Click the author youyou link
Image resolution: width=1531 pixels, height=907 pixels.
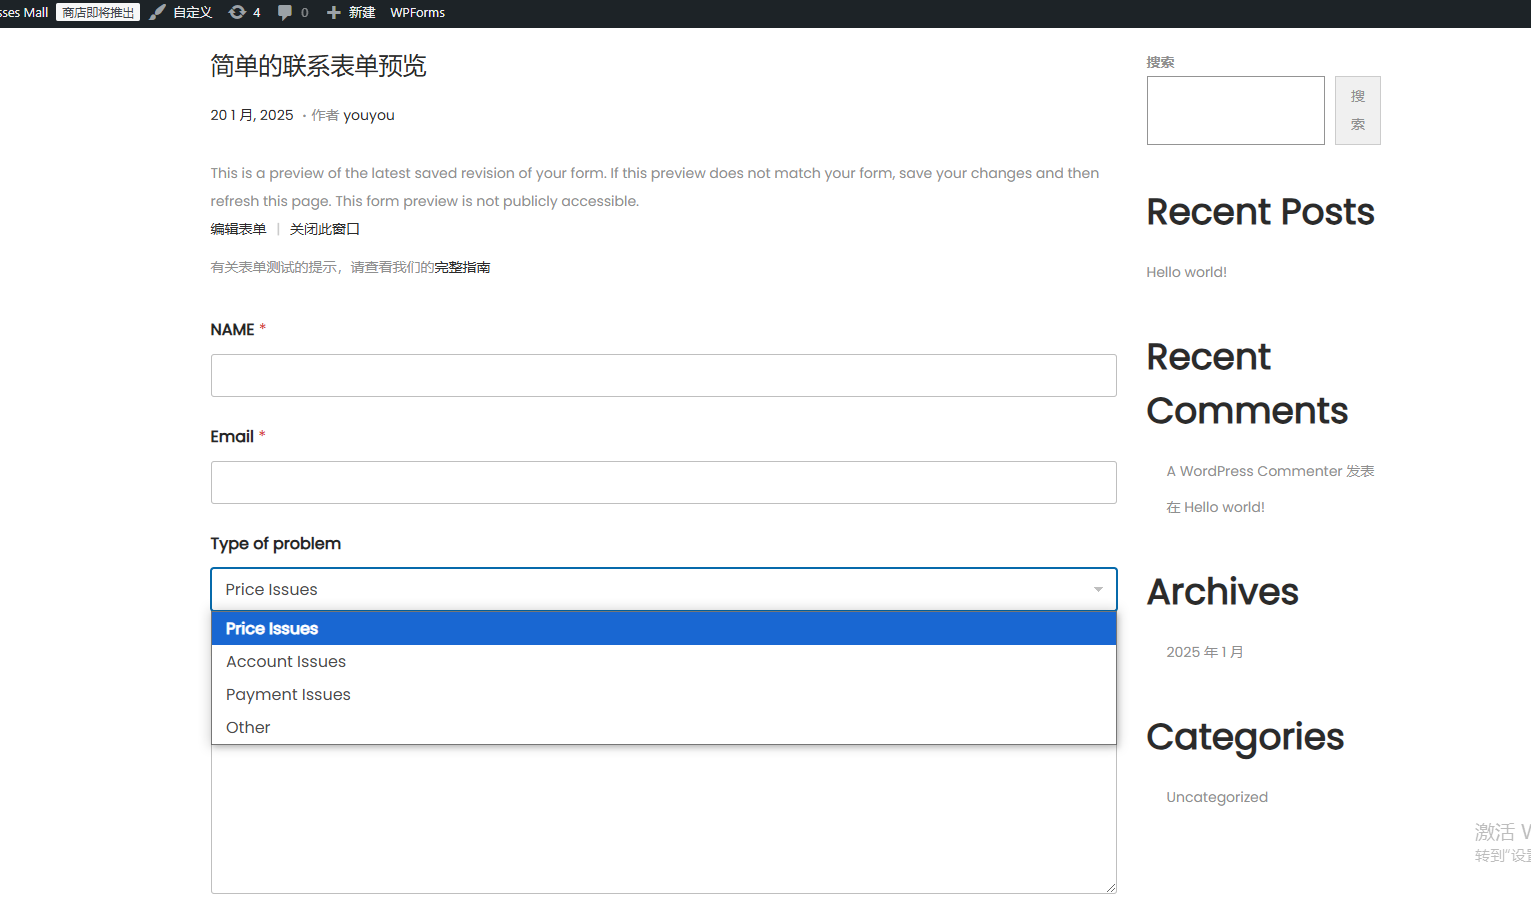coord(369,115)
